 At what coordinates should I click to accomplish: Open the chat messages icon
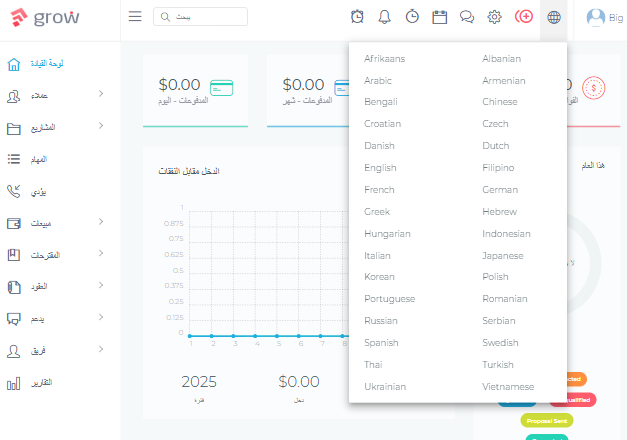click(467, 17)
